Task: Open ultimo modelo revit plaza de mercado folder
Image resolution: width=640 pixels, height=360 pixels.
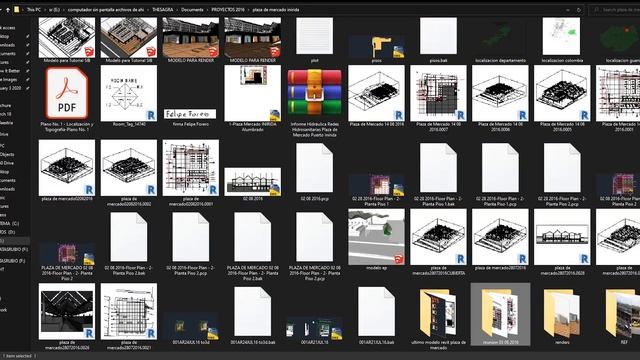Action: pos(438,312)
